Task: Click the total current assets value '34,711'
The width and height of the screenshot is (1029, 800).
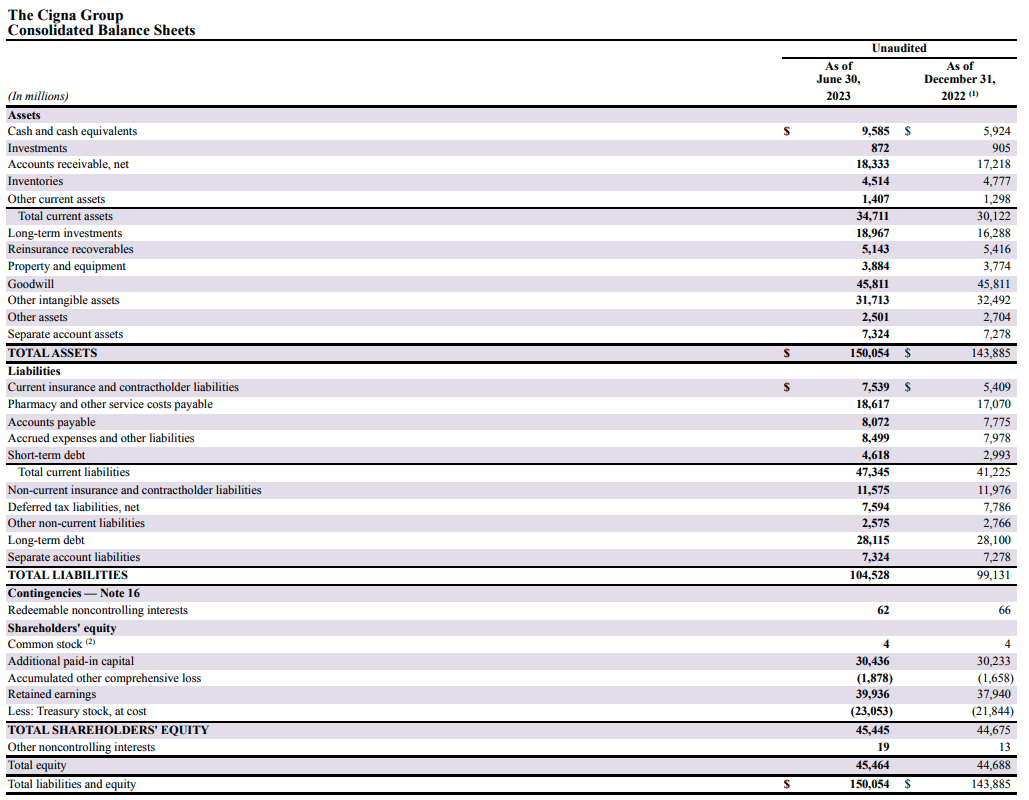Action: [873, 216]
